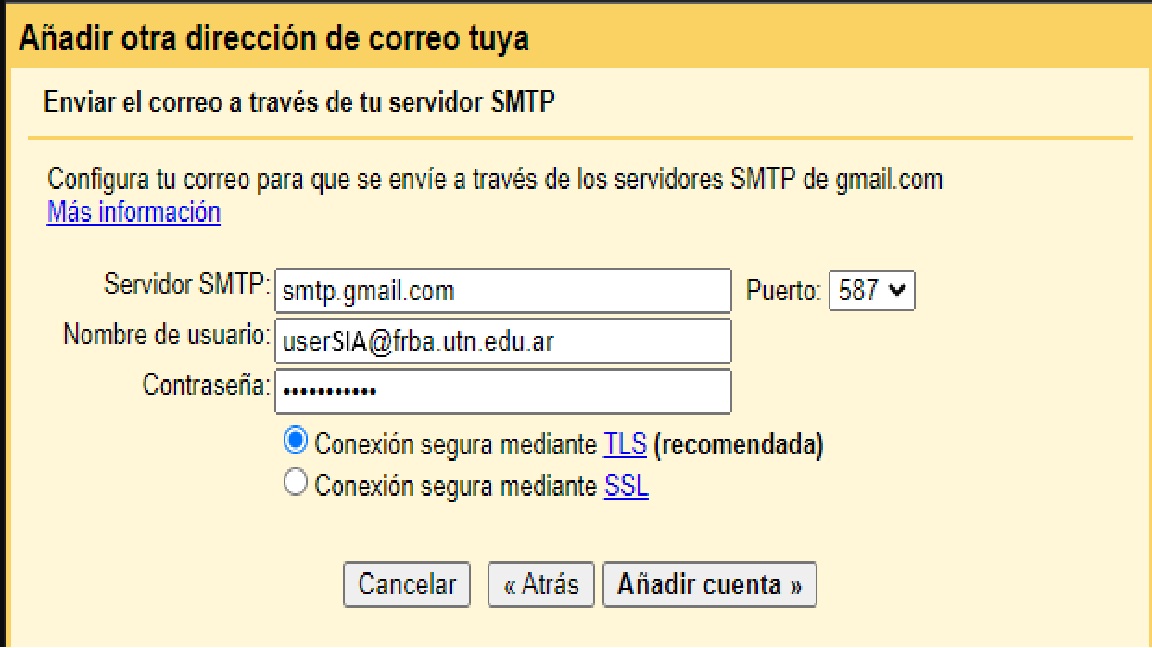Choose the SSL secure connection radio button

(x=296, y=485)
